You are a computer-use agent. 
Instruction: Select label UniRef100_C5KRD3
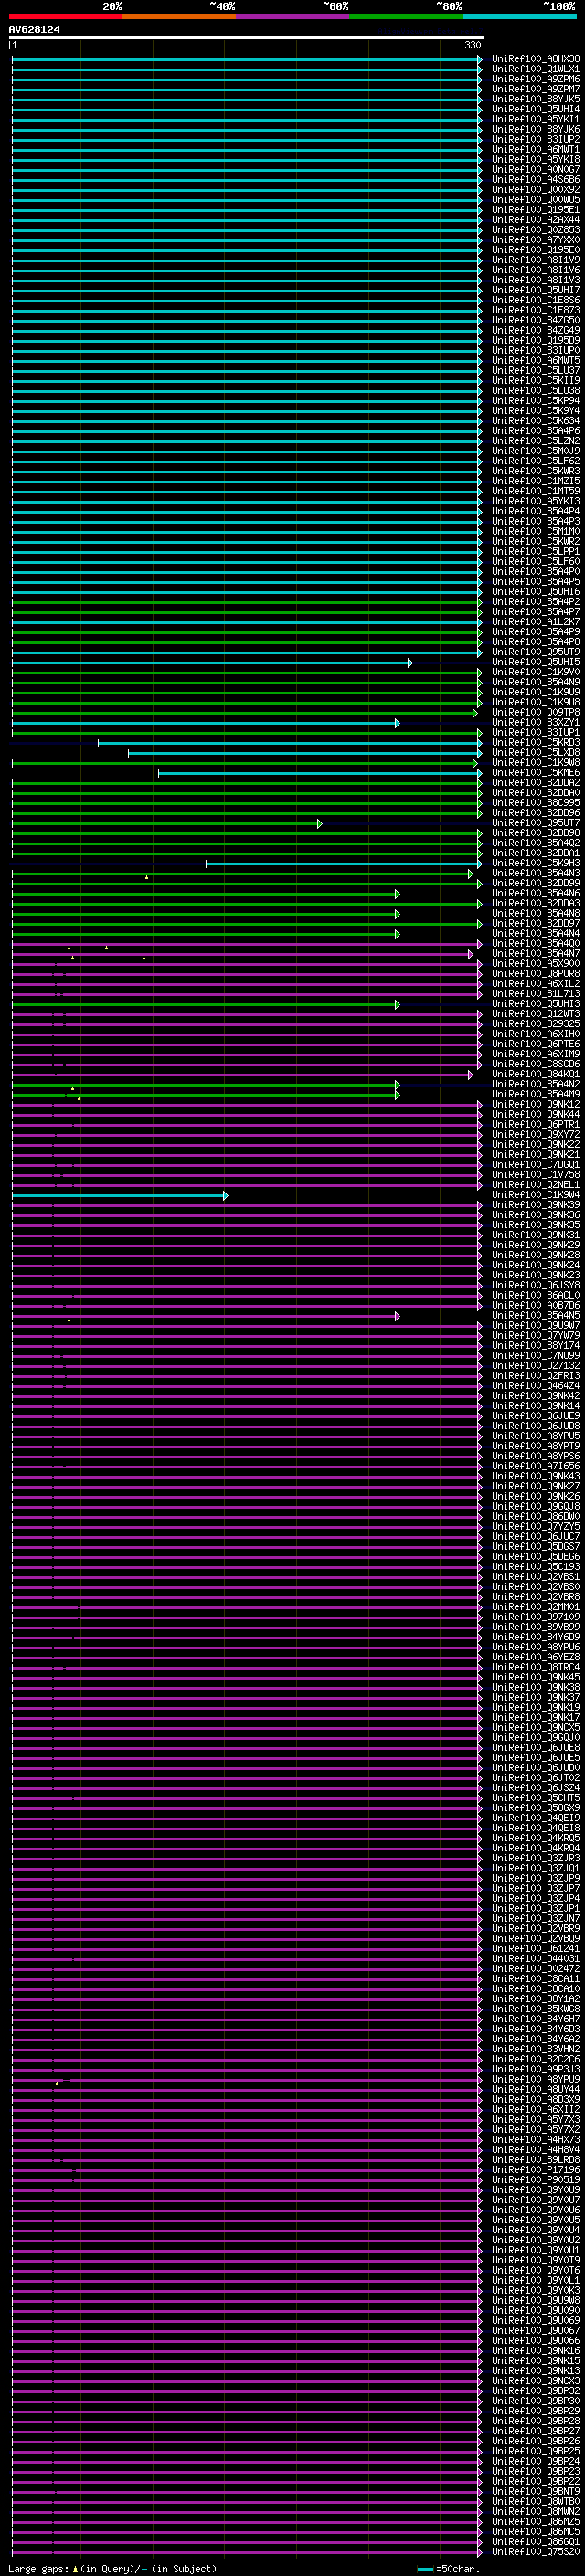[x=536, y=742]
